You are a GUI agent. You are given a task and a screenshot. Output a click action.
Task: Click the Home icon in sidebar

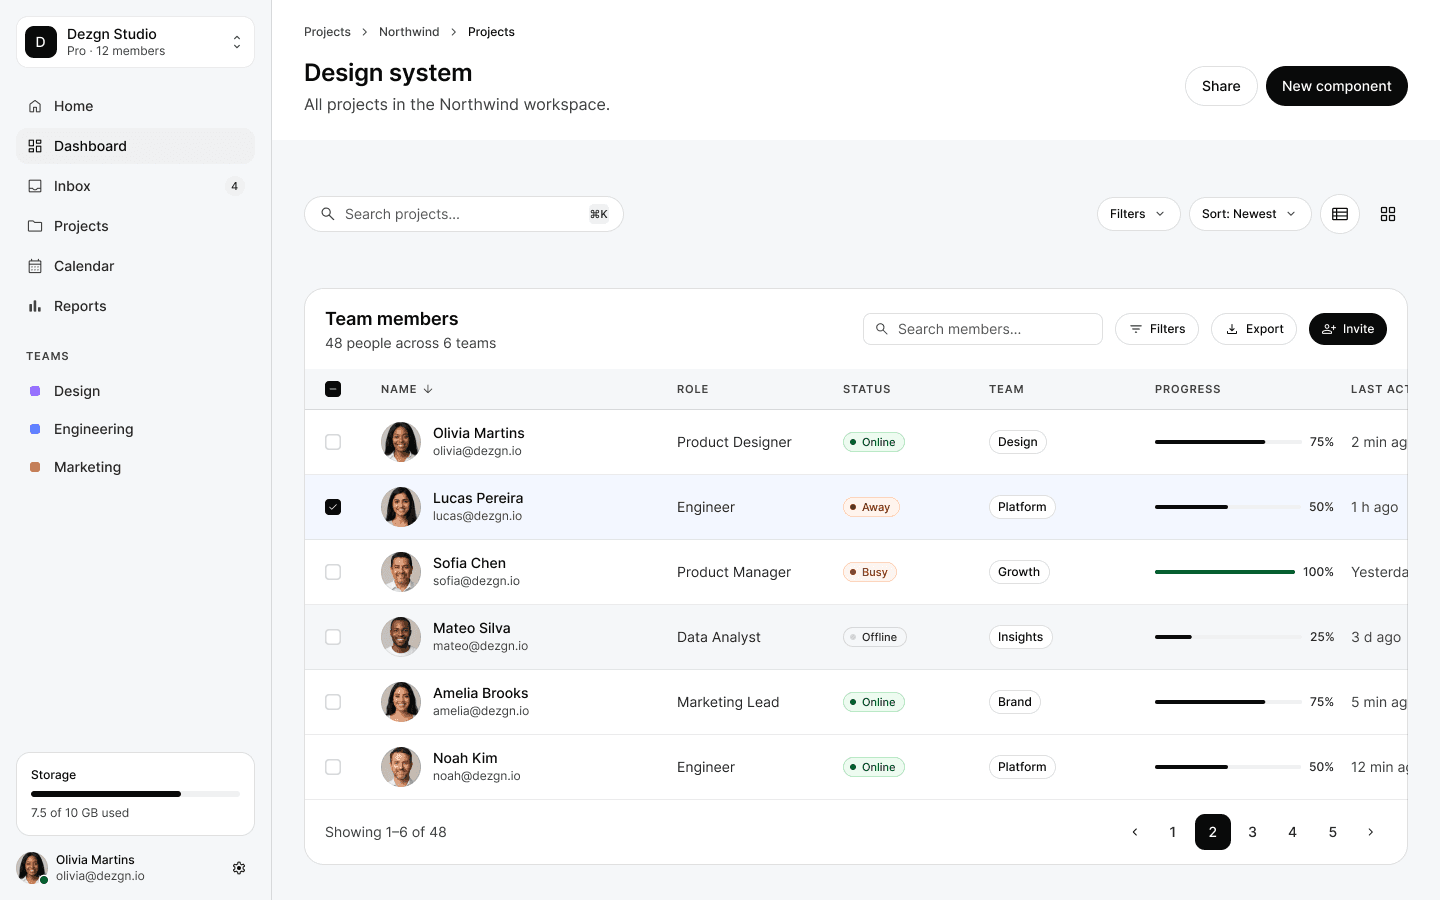click(x=35, y=106)
